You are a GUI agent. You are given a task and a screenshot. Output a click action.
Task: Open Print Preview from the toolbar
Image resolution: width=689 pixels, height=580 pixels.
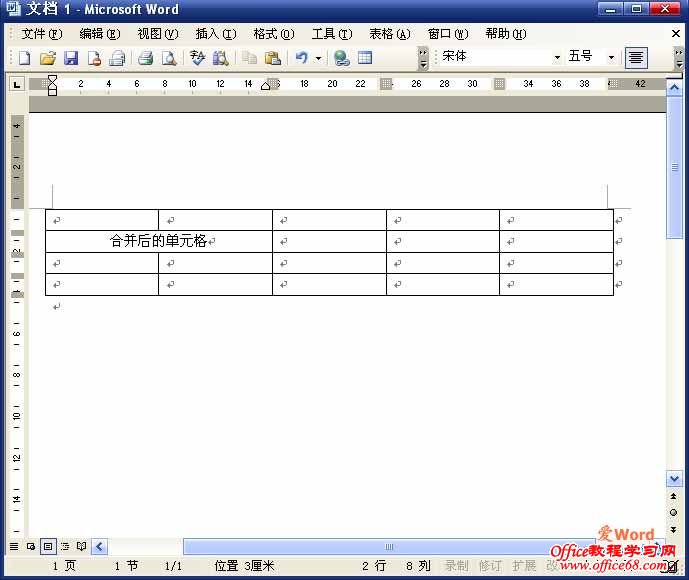pos(169,58)
